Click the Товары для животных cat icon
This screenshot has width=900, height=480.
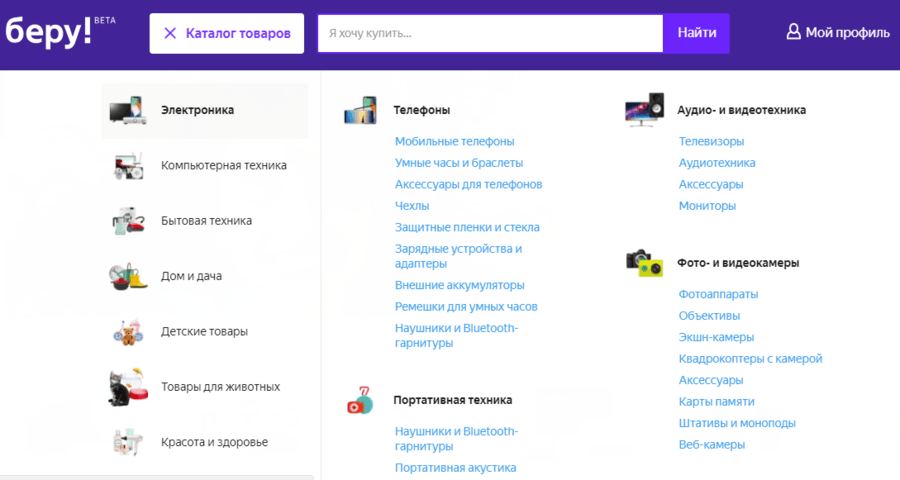(x=128, y=387)
